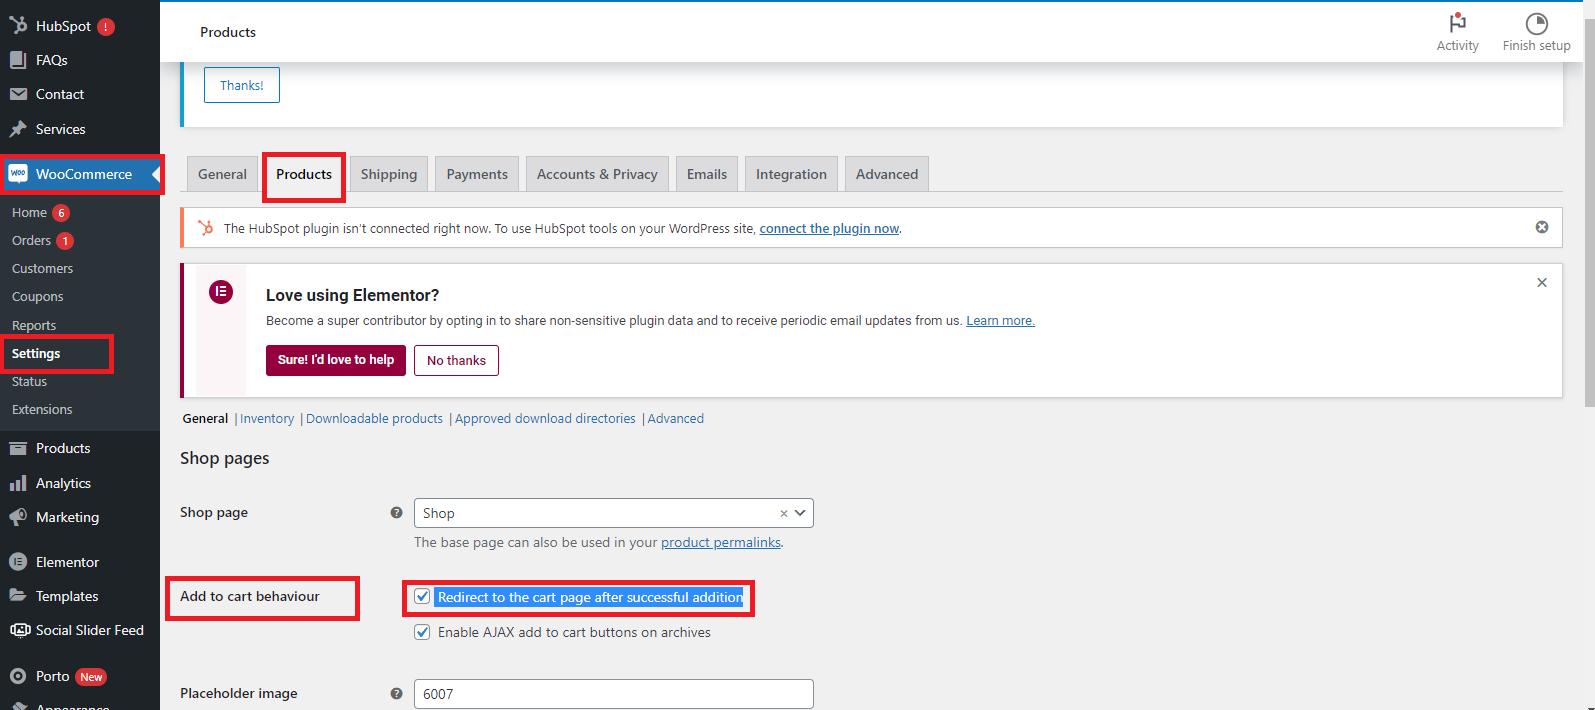Click Sure! I'd love to help button
1595x710 pixels.
click(x=336, y=360)
